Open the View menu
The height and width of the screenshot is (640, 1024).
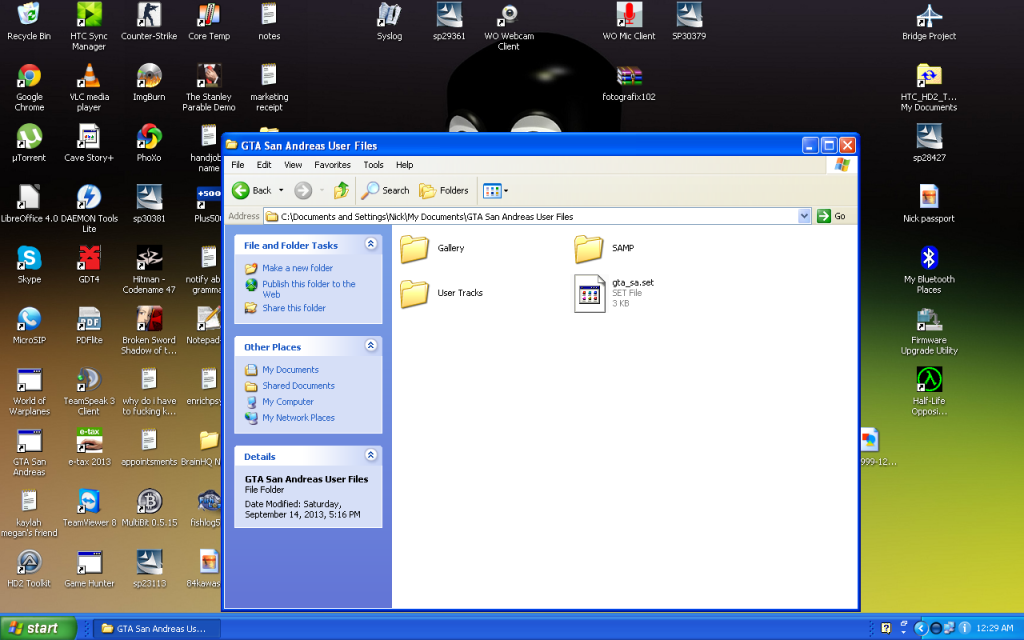click(x=293, y=165)
